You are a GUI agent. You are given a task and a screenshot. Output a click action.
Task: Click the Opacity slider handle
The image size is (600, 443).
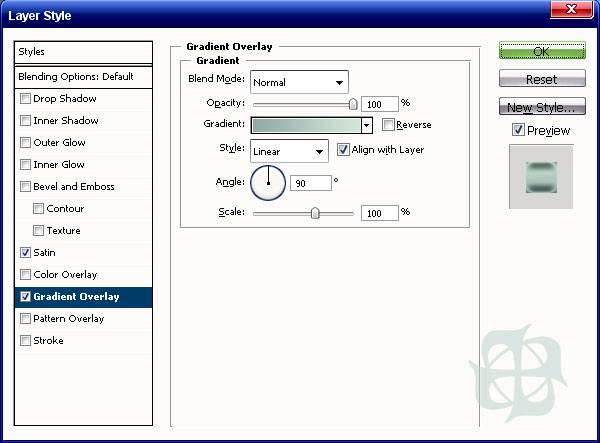[x=353, y=104]
